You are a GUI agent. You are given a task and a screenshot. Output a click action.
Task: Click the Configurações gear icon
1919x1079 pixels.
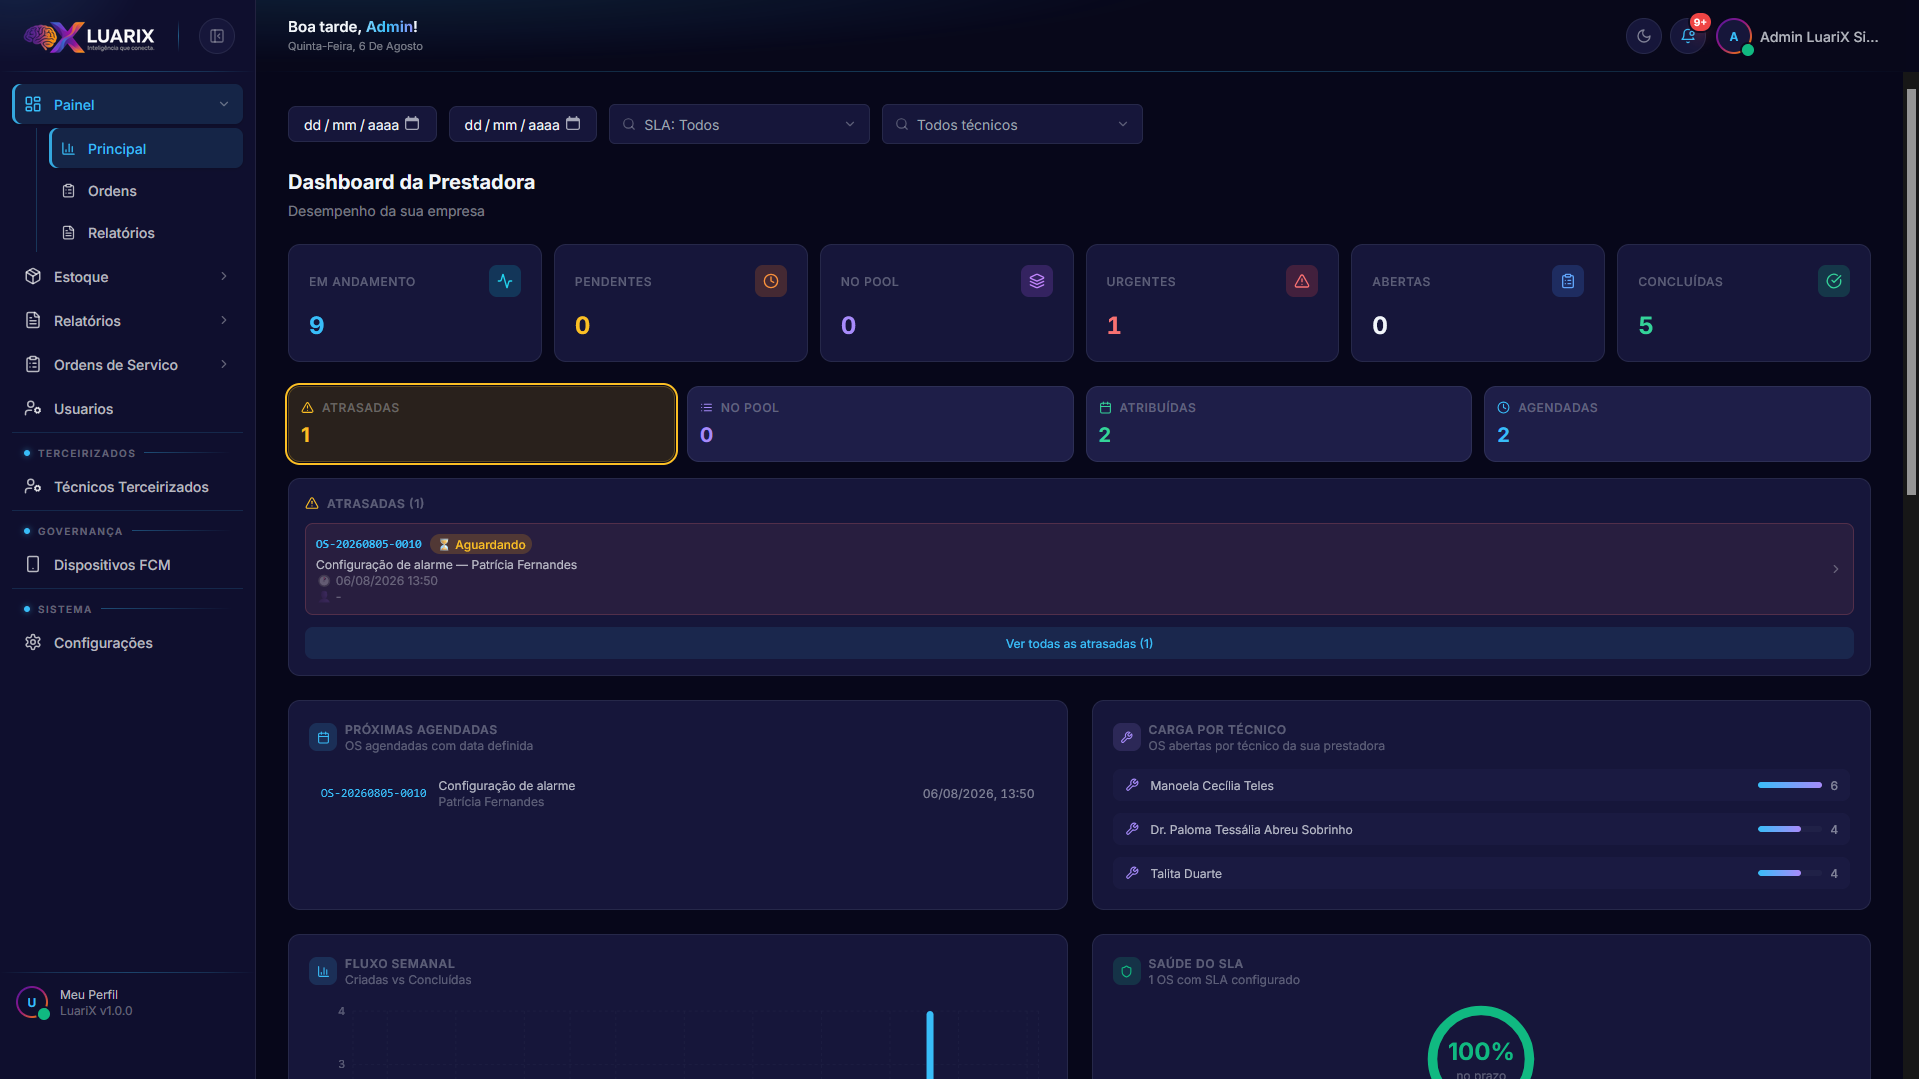[x=33, y=642]
